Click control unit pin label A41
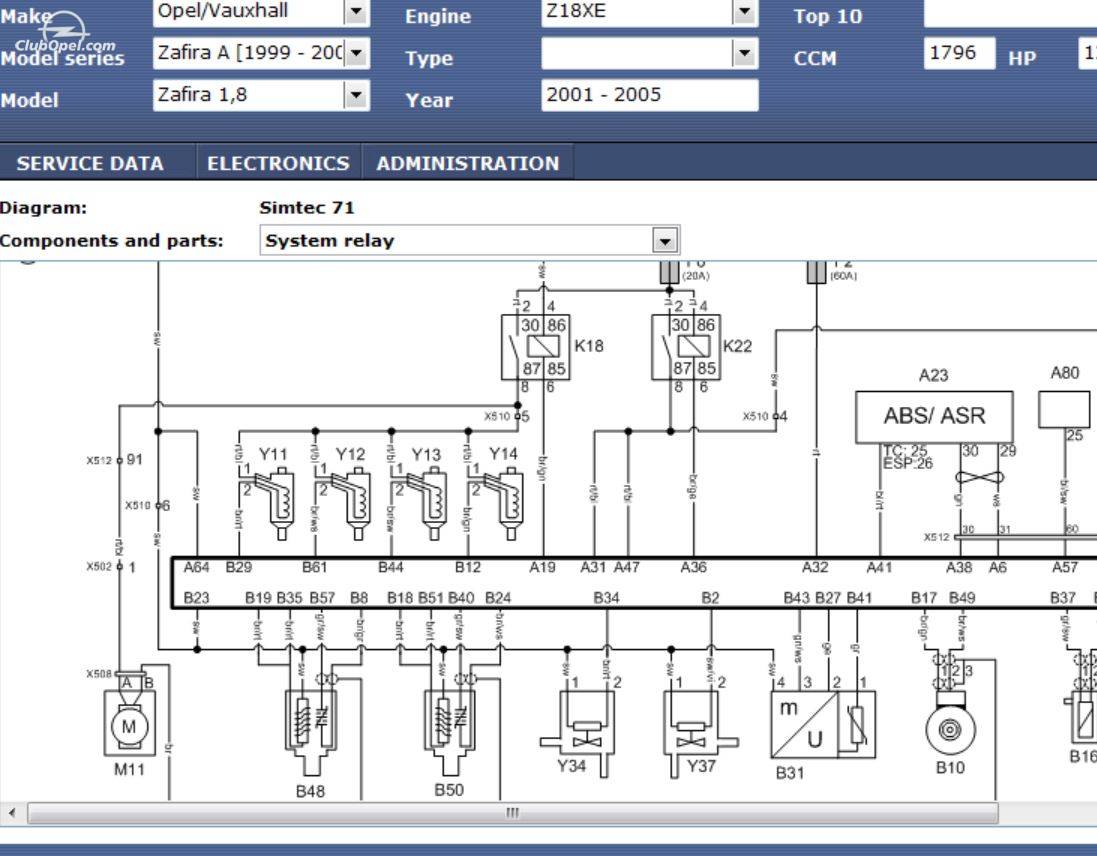This screenshot has height=856, width=1097. point(879,567)
